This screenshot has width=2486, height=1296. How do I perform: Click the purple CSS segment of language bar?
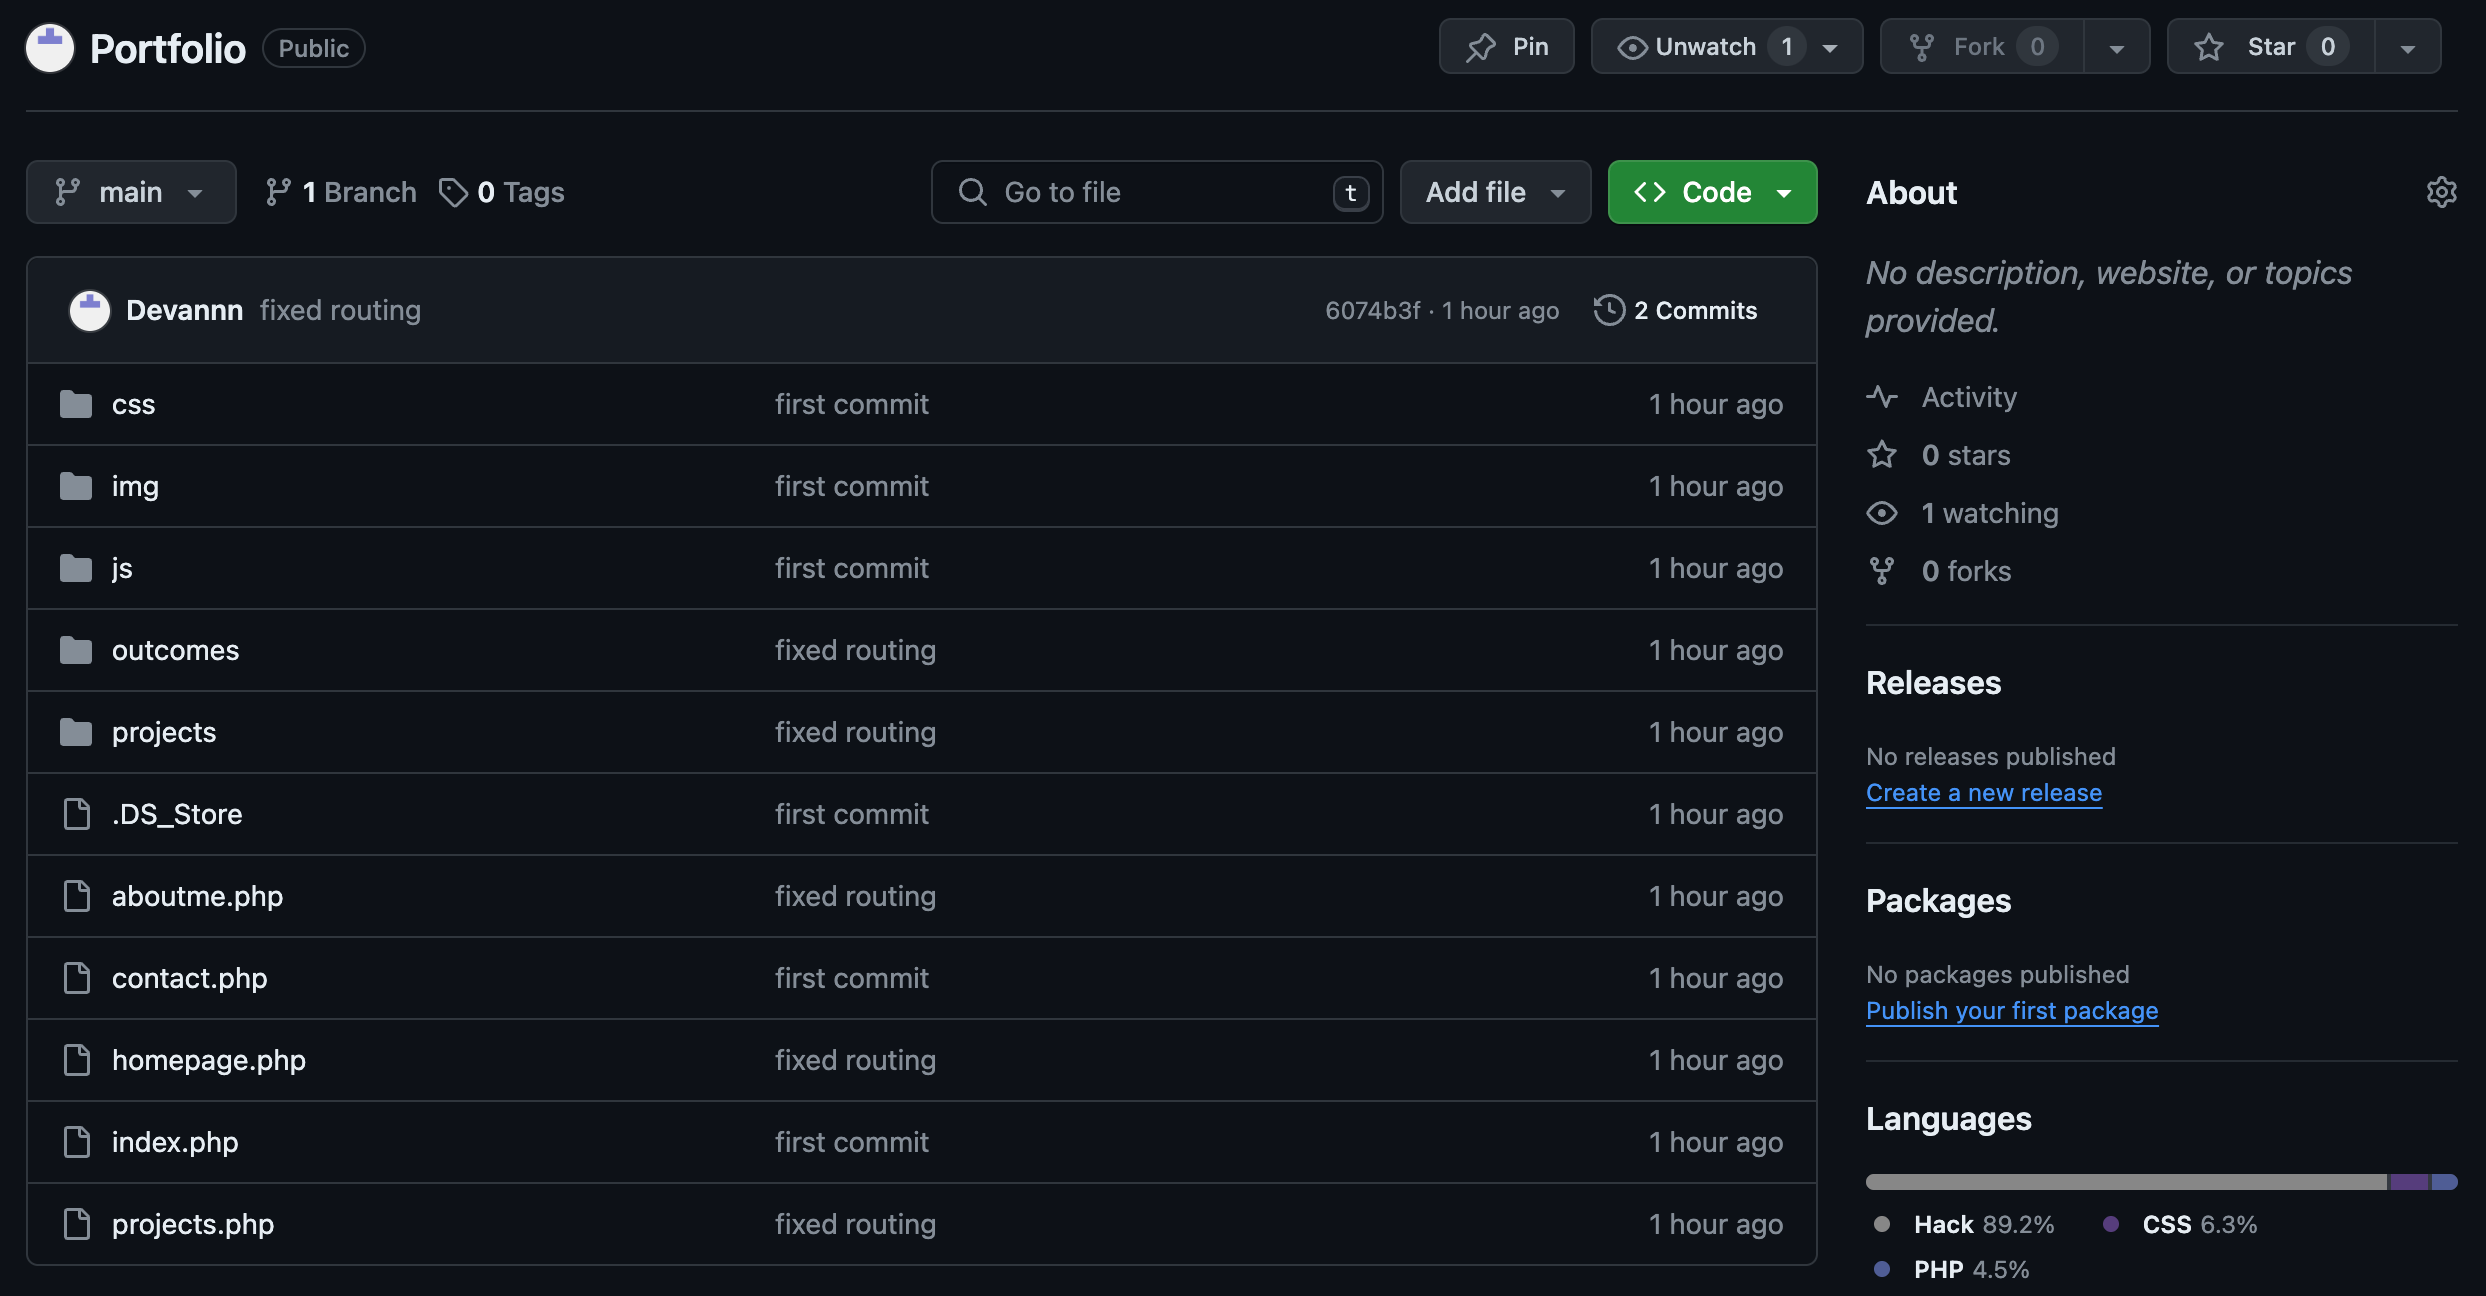point(2409,1182)
